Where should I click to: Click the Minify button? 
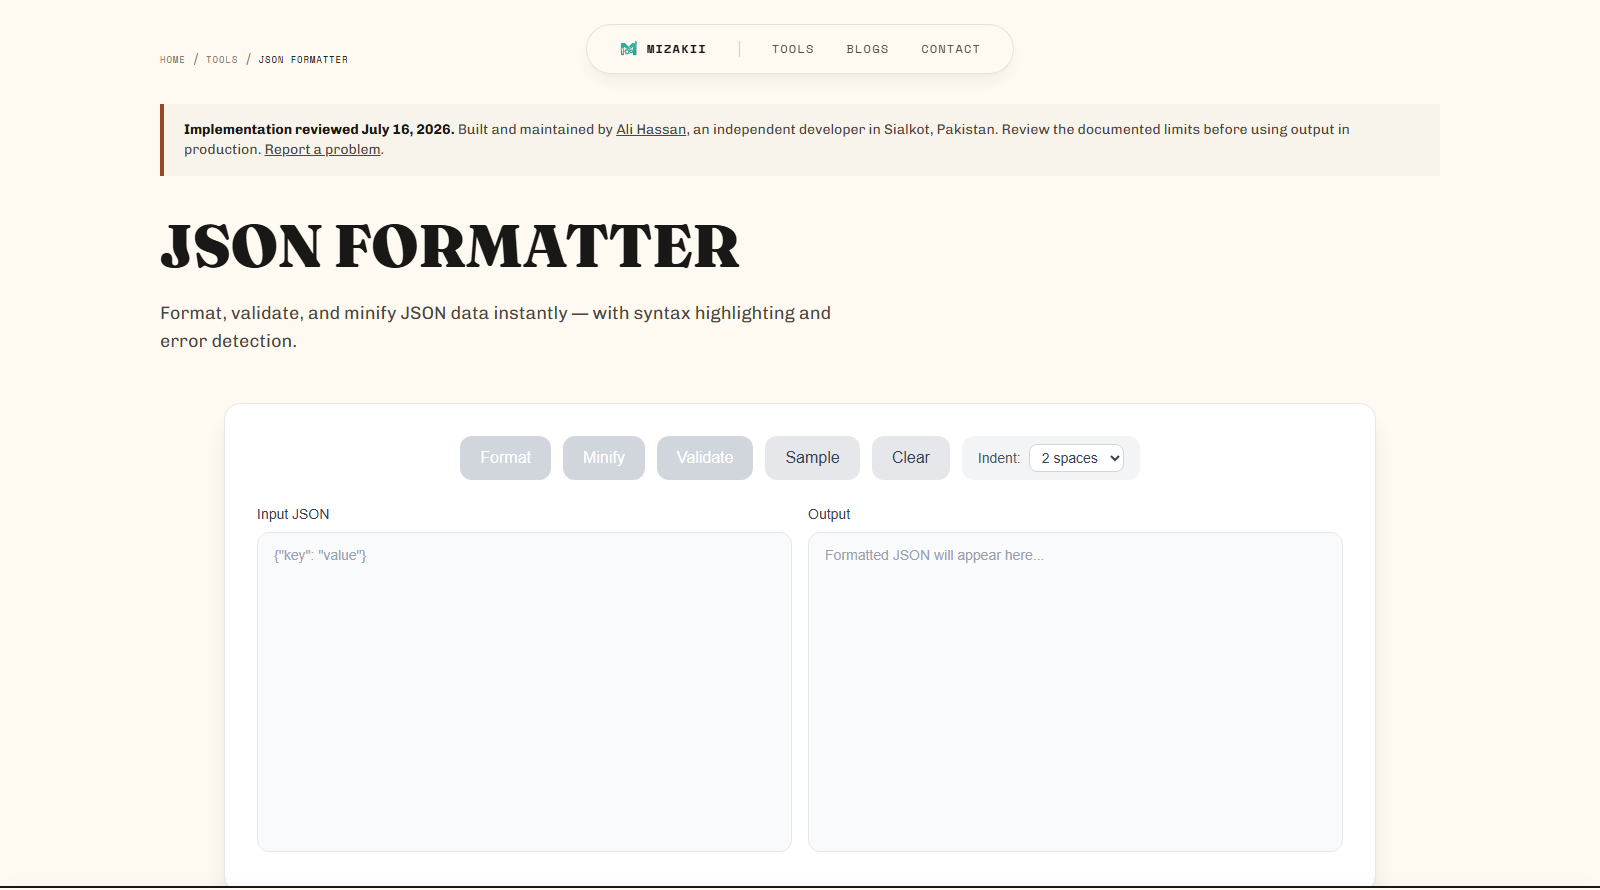(604, 458)
